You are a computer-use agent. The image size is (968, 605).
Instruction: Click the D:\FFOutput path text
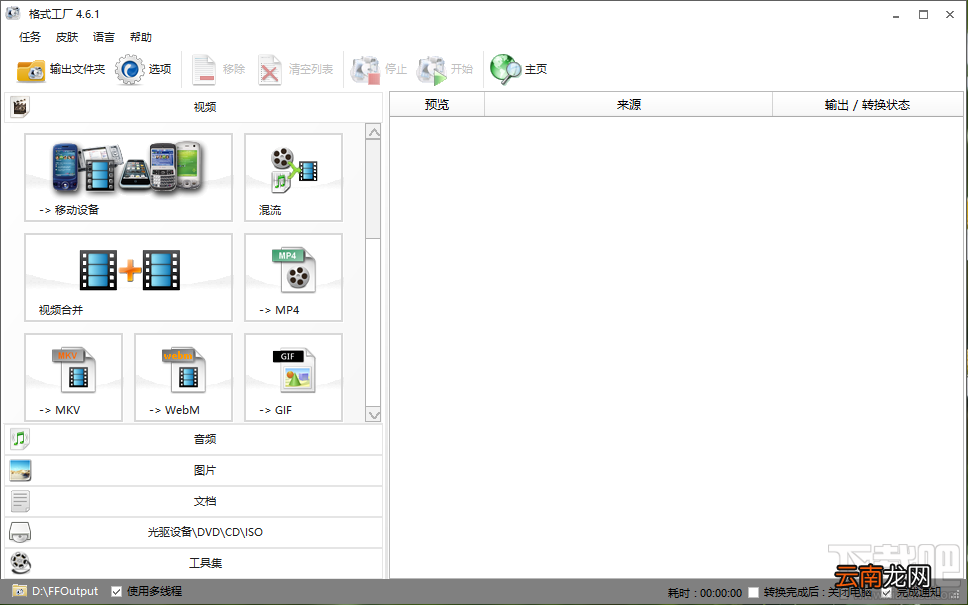[65, 591]
